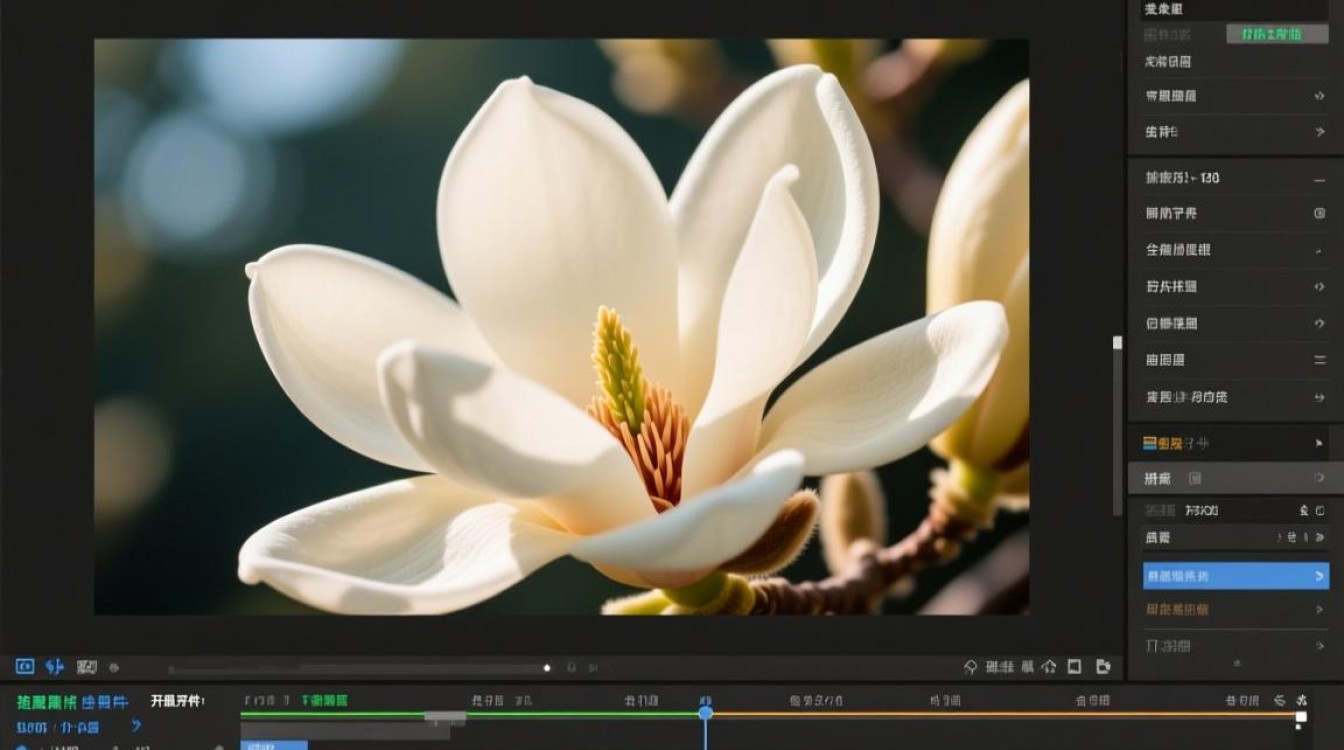Open the three-line menu icon in right panel
Screen dimensions: 1344x750
pyautogui.click(x=1319, y=360)
